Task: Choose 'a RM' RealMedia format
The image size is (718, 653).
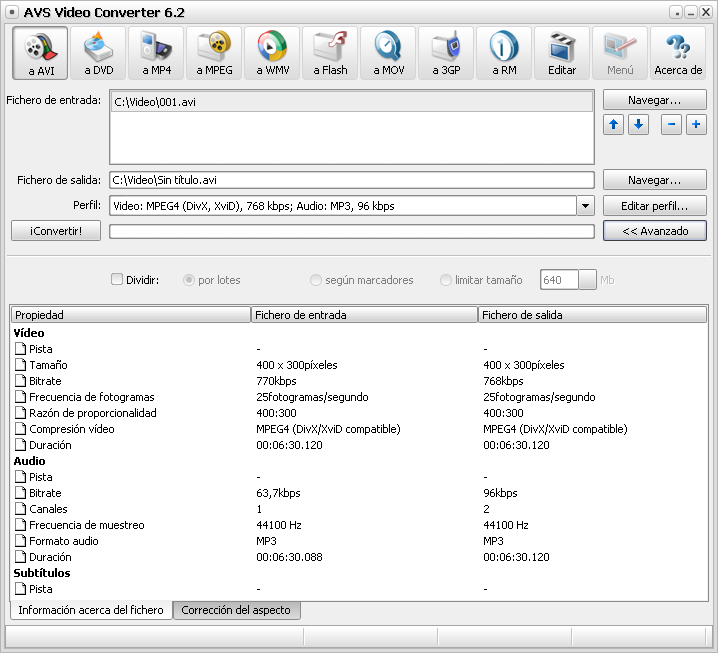Action: pyautogui.click(x=504, y=53)
